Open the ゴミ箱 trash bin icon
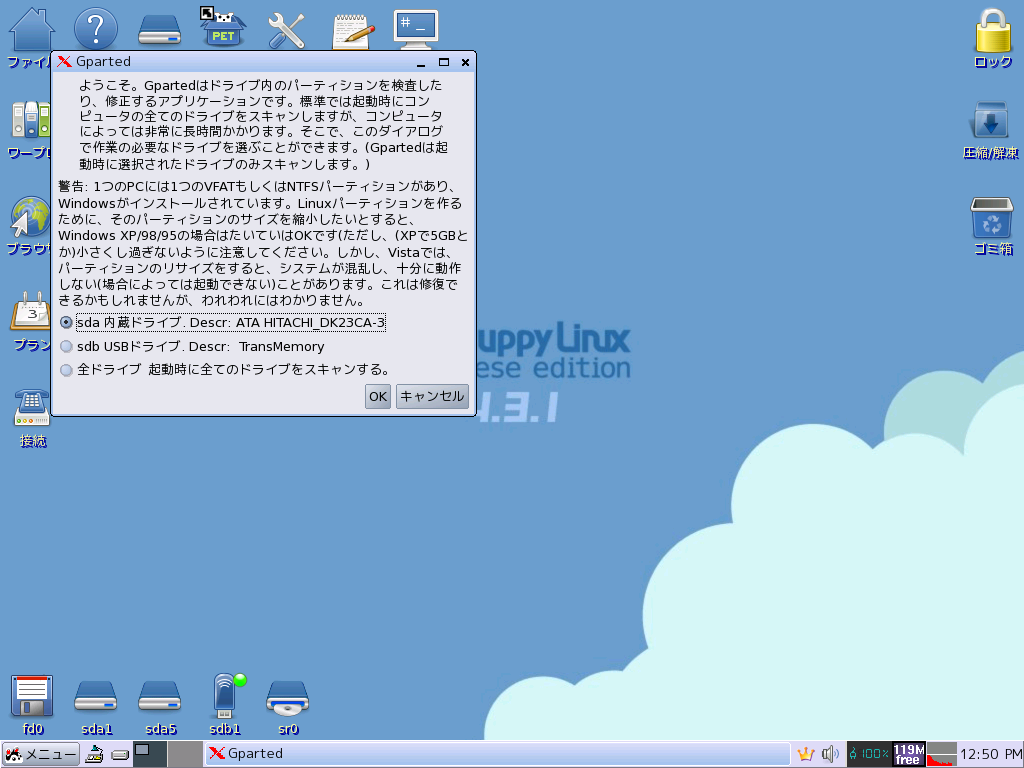This screenshot has height=768, width=1024. pos(991,217)
